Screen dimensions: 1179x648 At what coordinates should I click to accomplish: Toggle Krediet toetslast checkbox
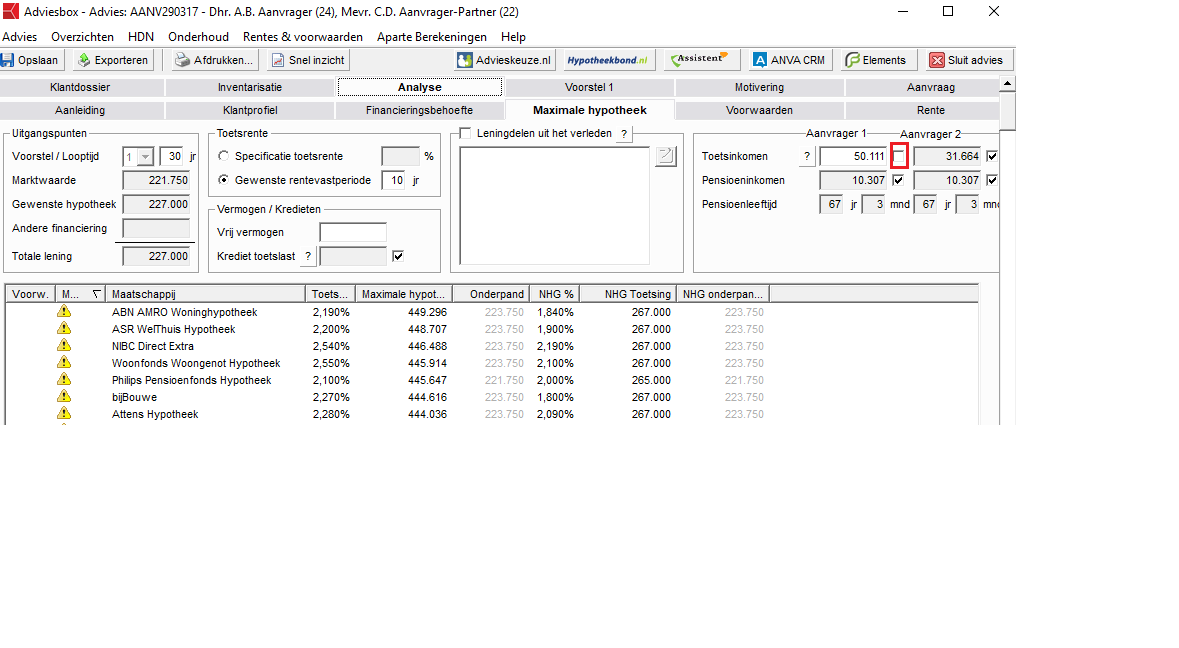coord(398,256)
